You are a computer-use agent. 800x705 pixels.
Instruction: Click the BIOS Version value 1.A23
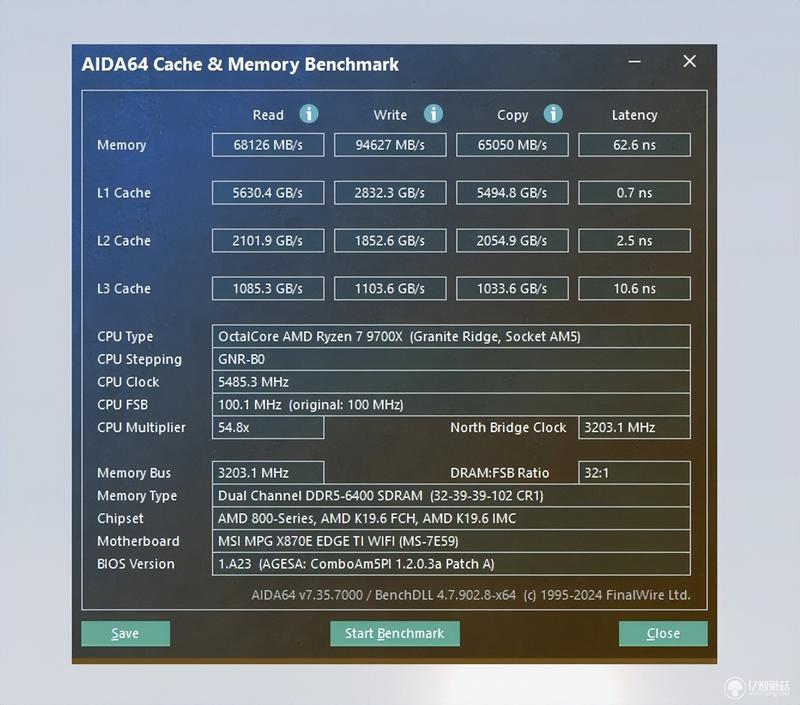click(451, 564)
